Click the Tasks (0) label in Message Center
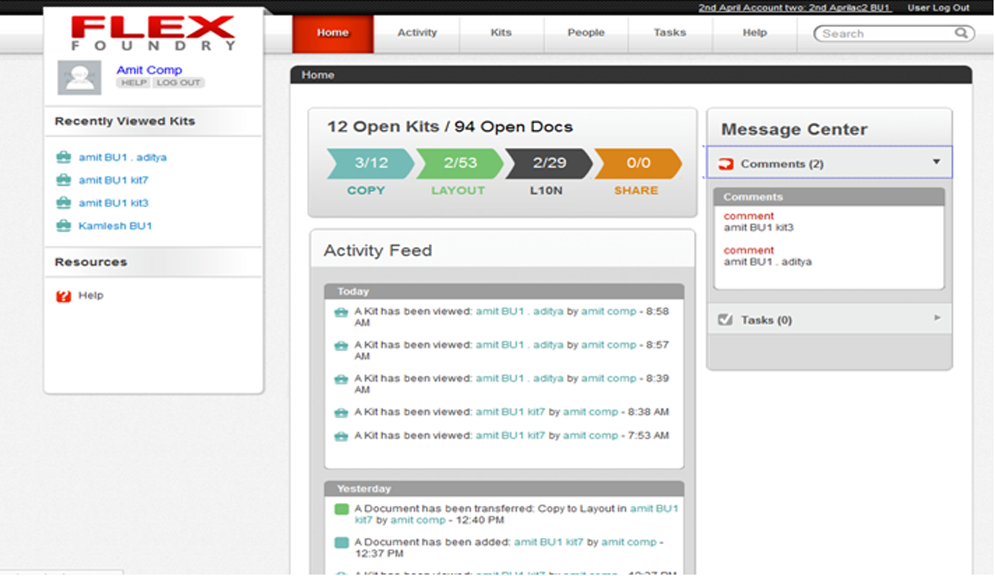Image resolution: width=995 pixels, height=576 pixels. 766,320
